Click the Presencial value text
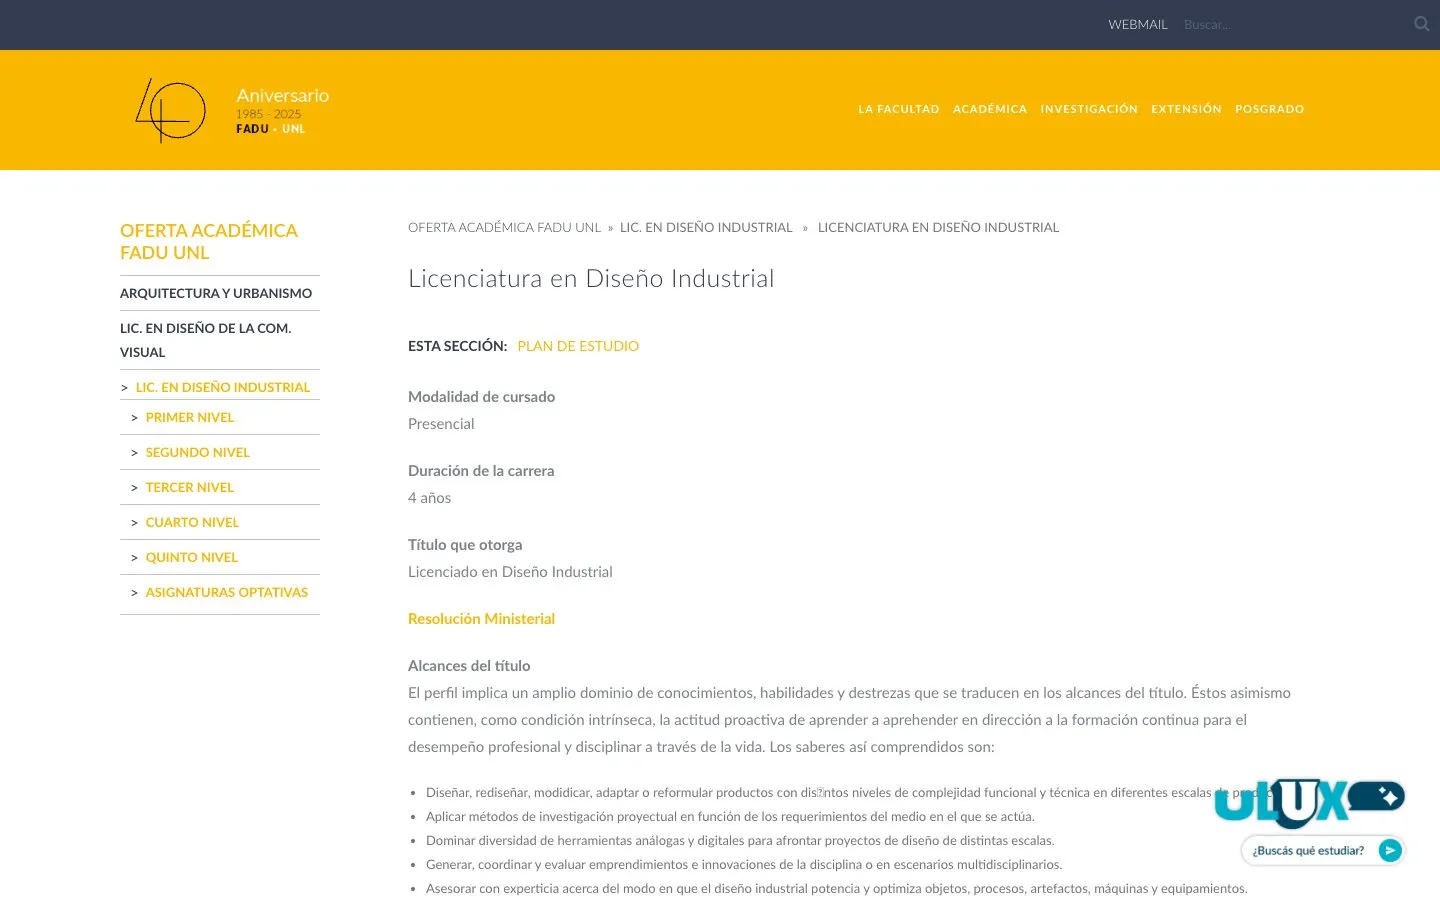This screenshot has height=900, width=1440. point(441,424)
